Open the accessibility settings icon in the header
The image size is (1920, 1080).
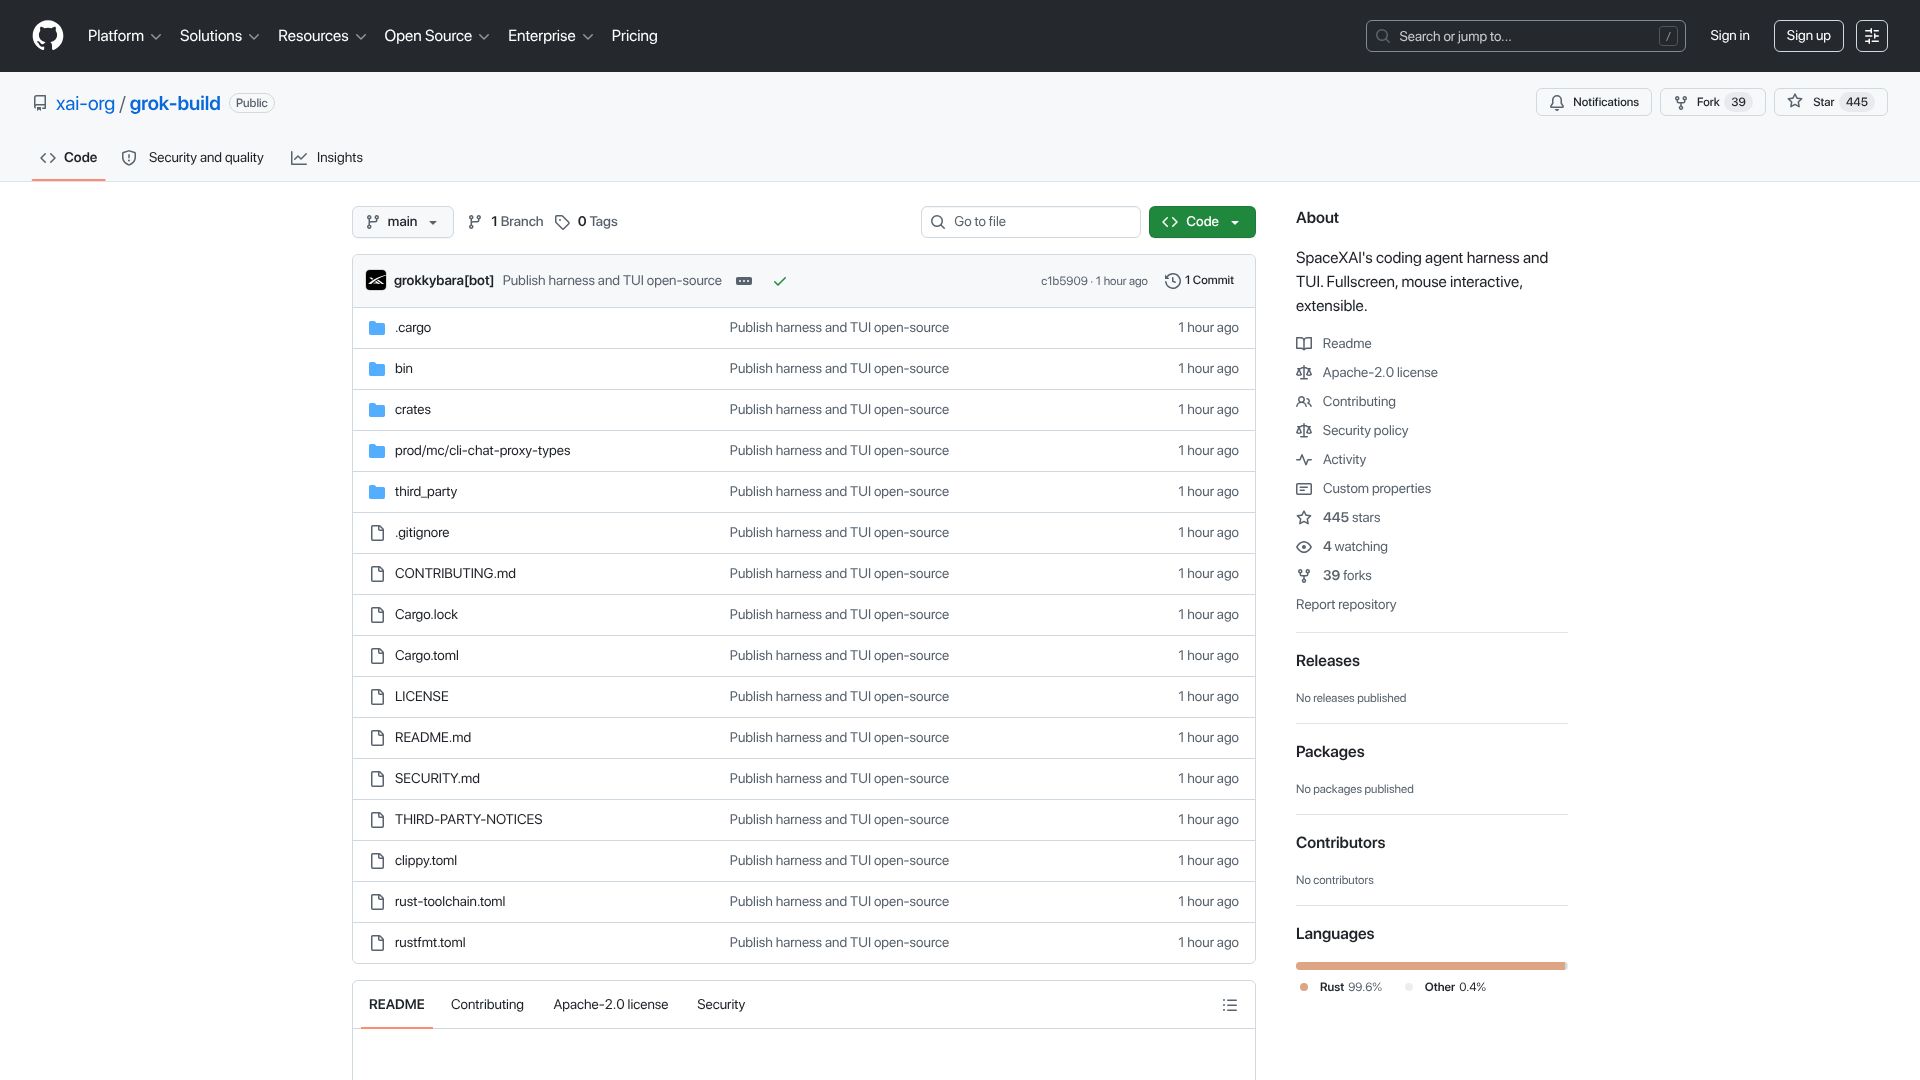(x=1871, y=36)
